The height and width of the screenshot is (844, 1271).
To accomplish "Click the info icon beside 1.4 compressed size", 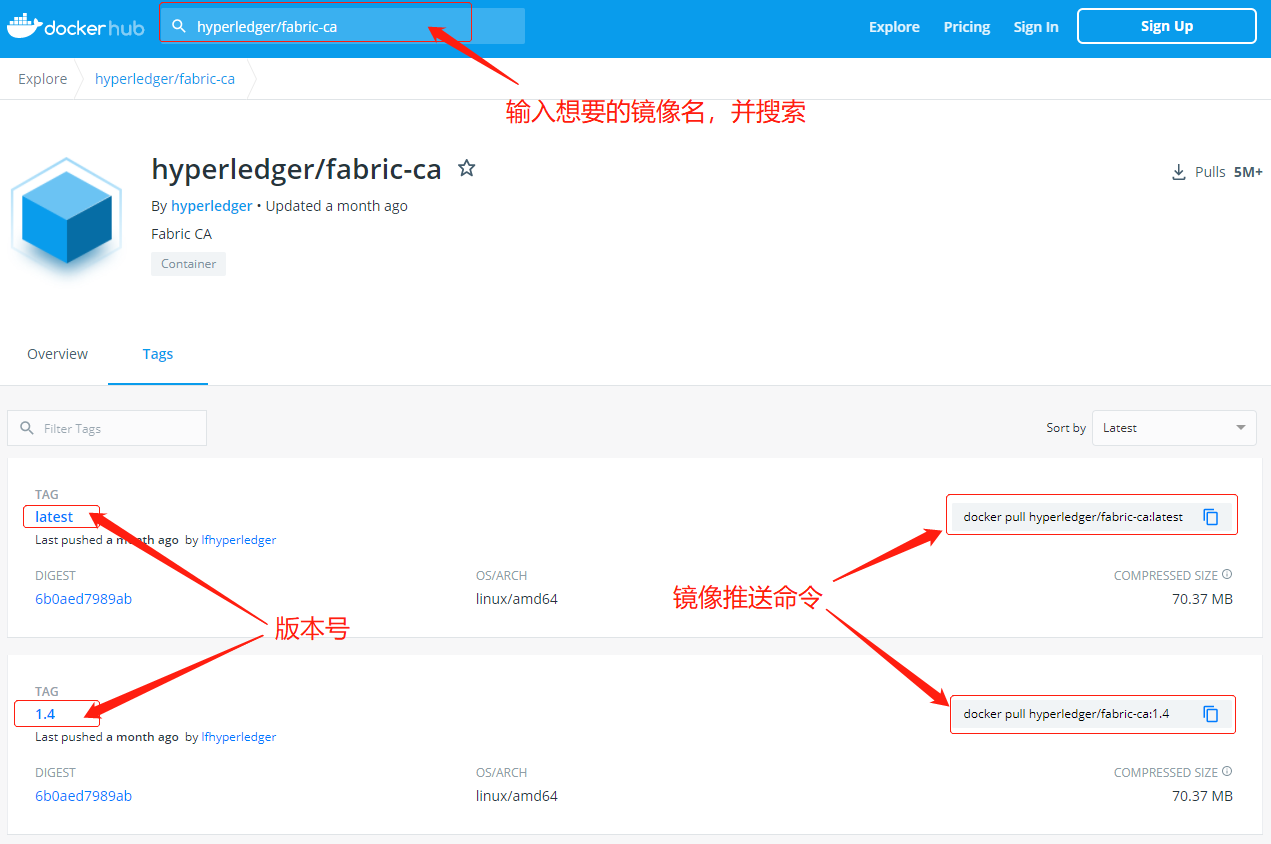I will [x=1227, y=772].
